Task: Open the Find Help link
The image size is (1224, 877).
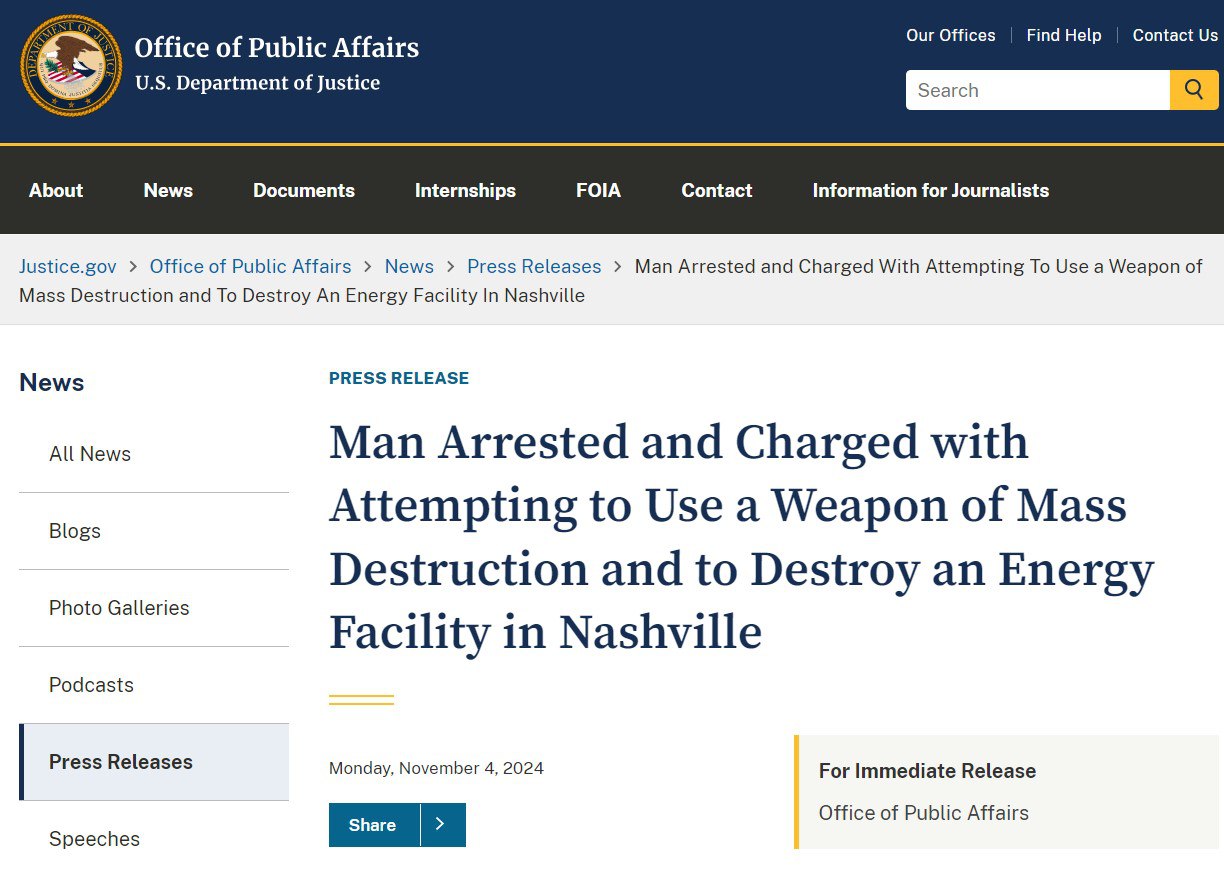Action: click(1063, 35)
